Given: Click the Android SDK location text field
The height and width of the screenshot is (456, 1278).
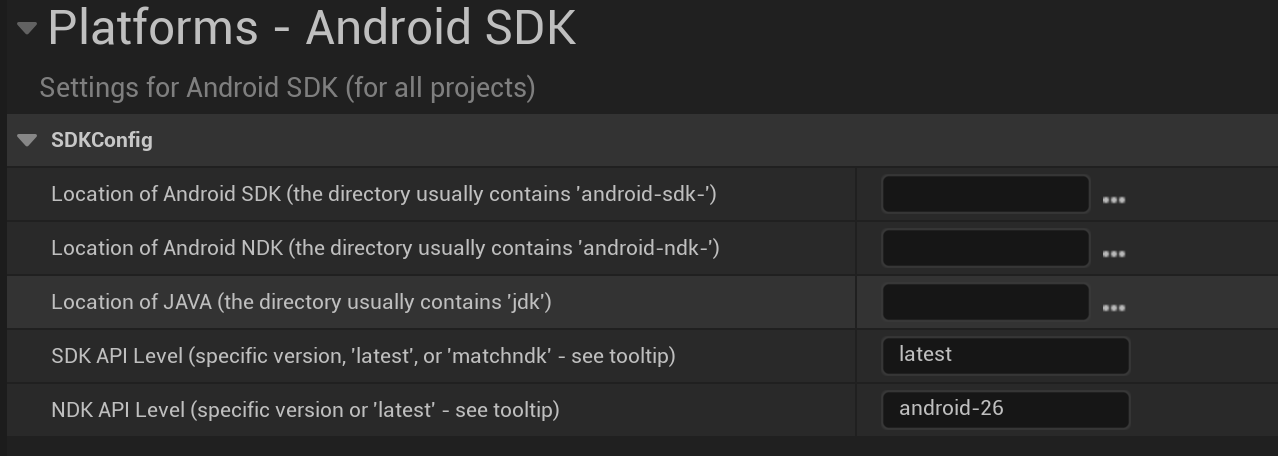Looking at the screenshot, I should click(984, 194).
